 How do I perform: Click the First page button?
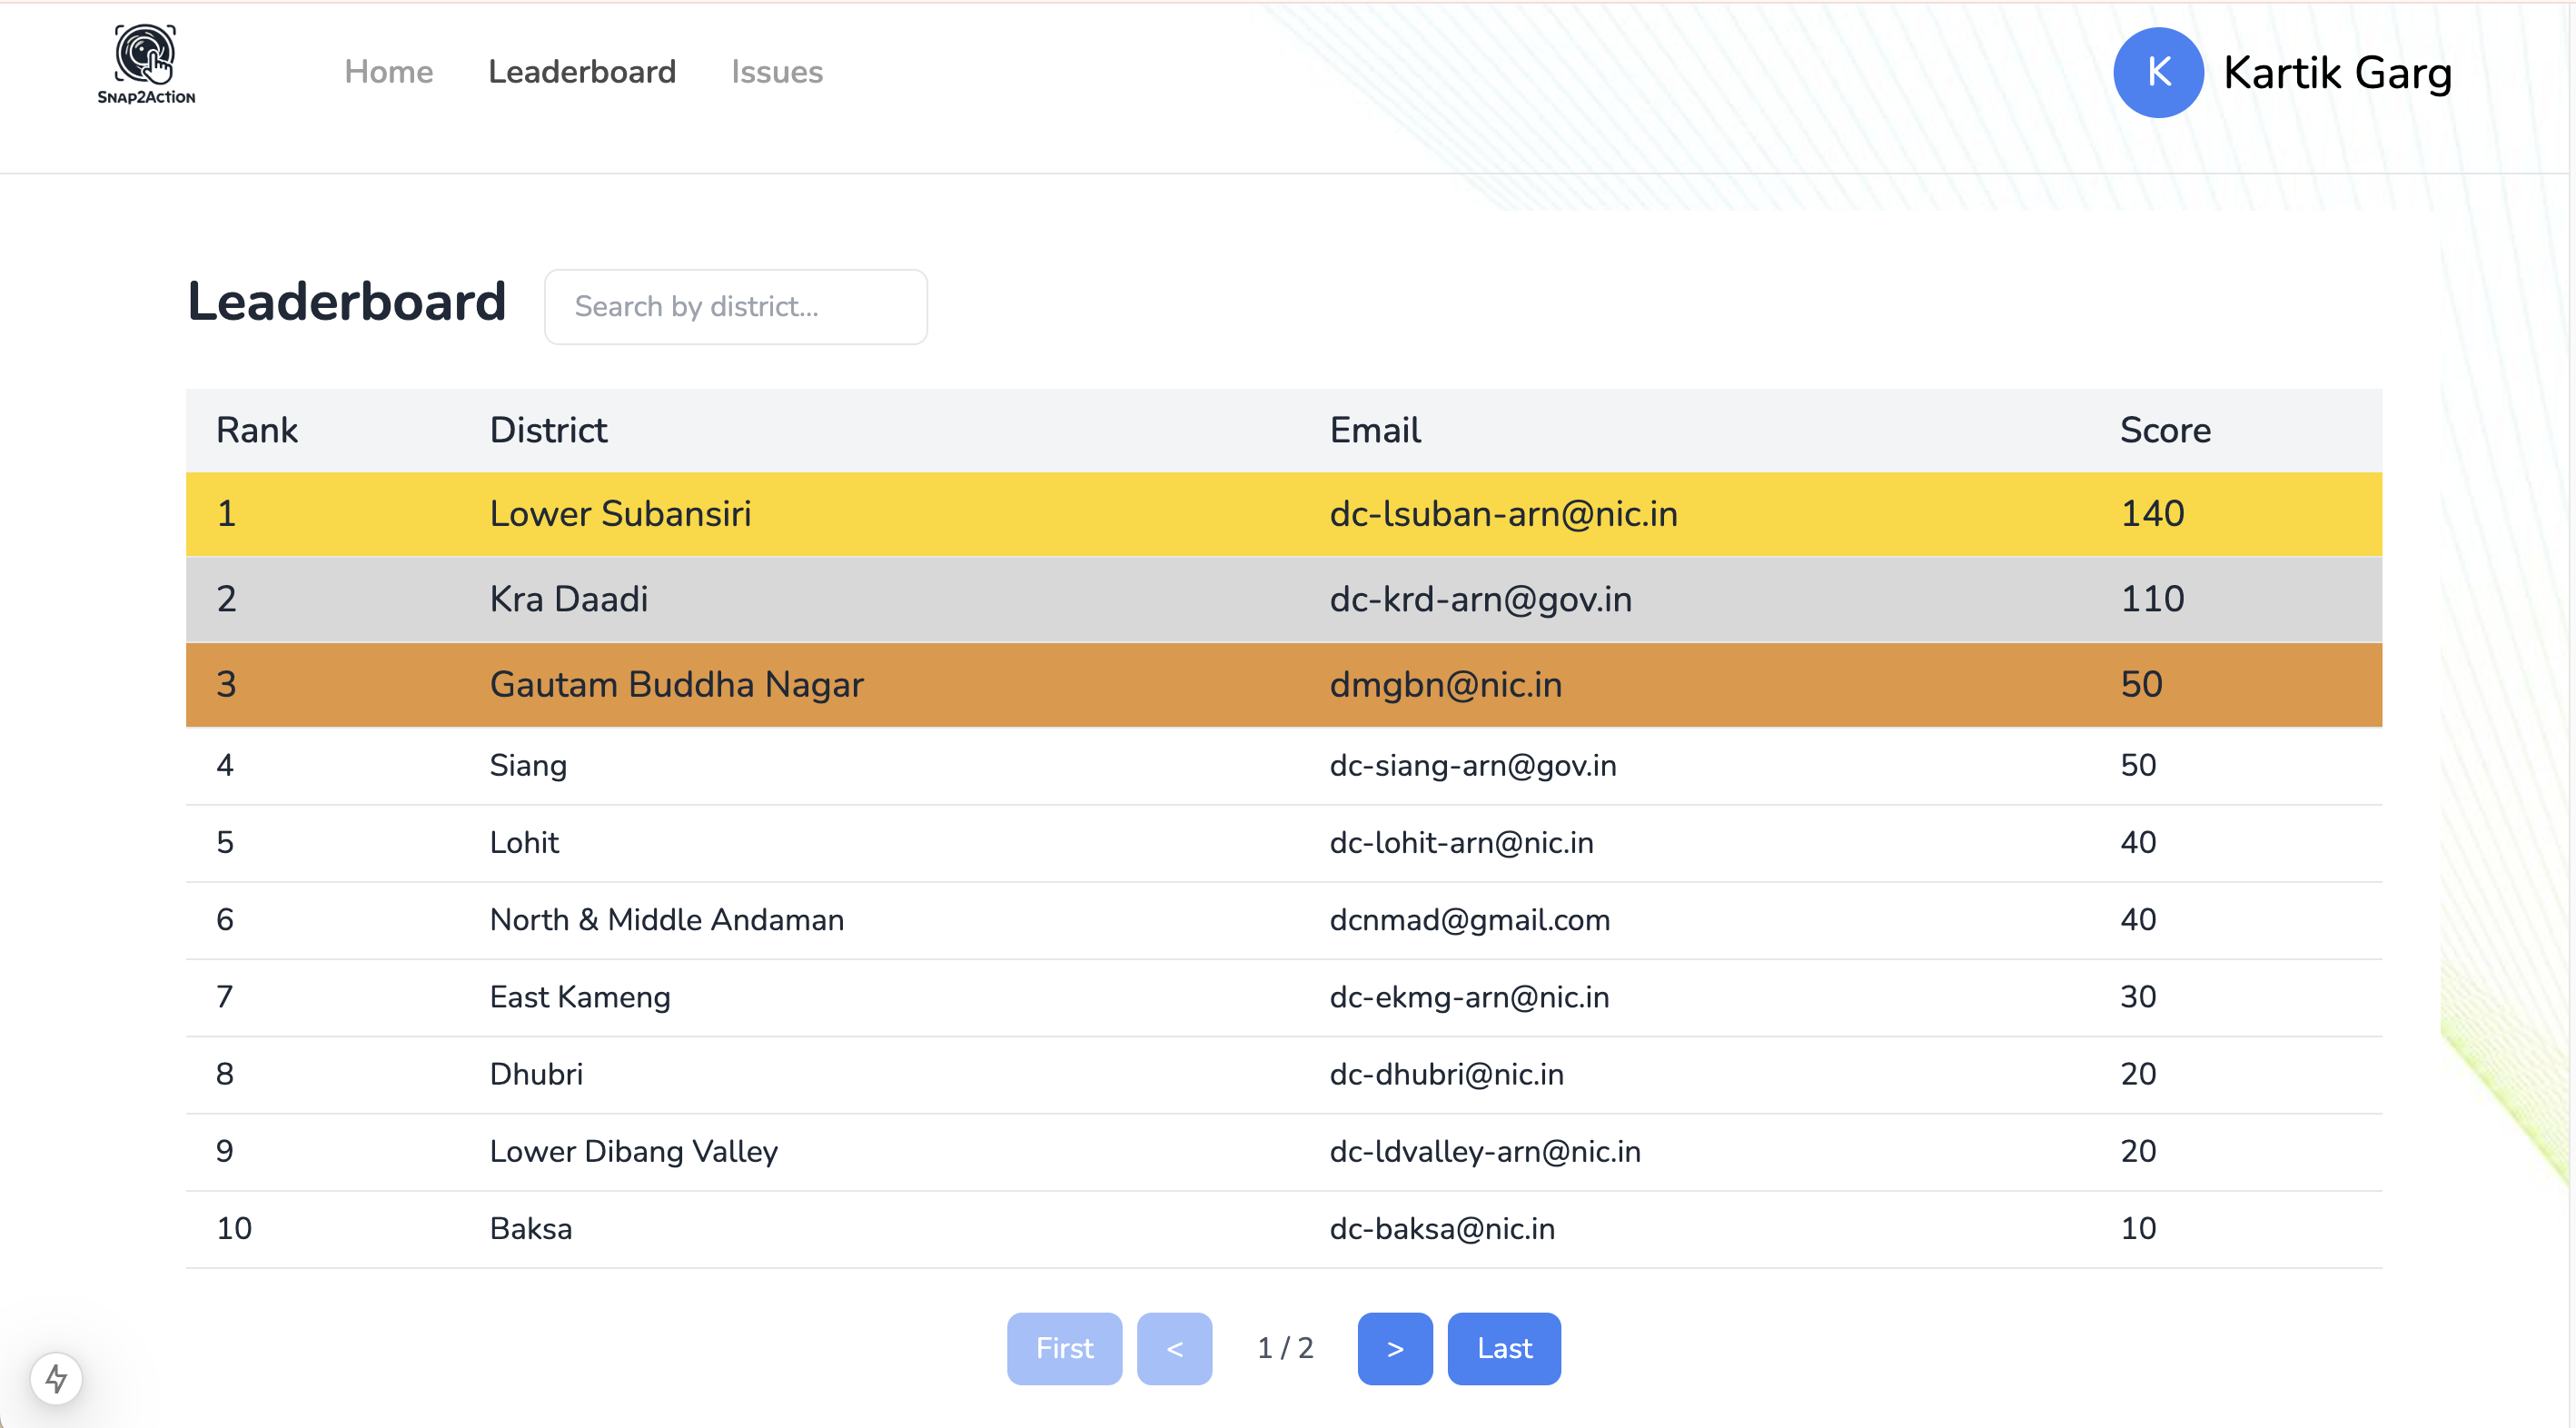point(1064,1348)
